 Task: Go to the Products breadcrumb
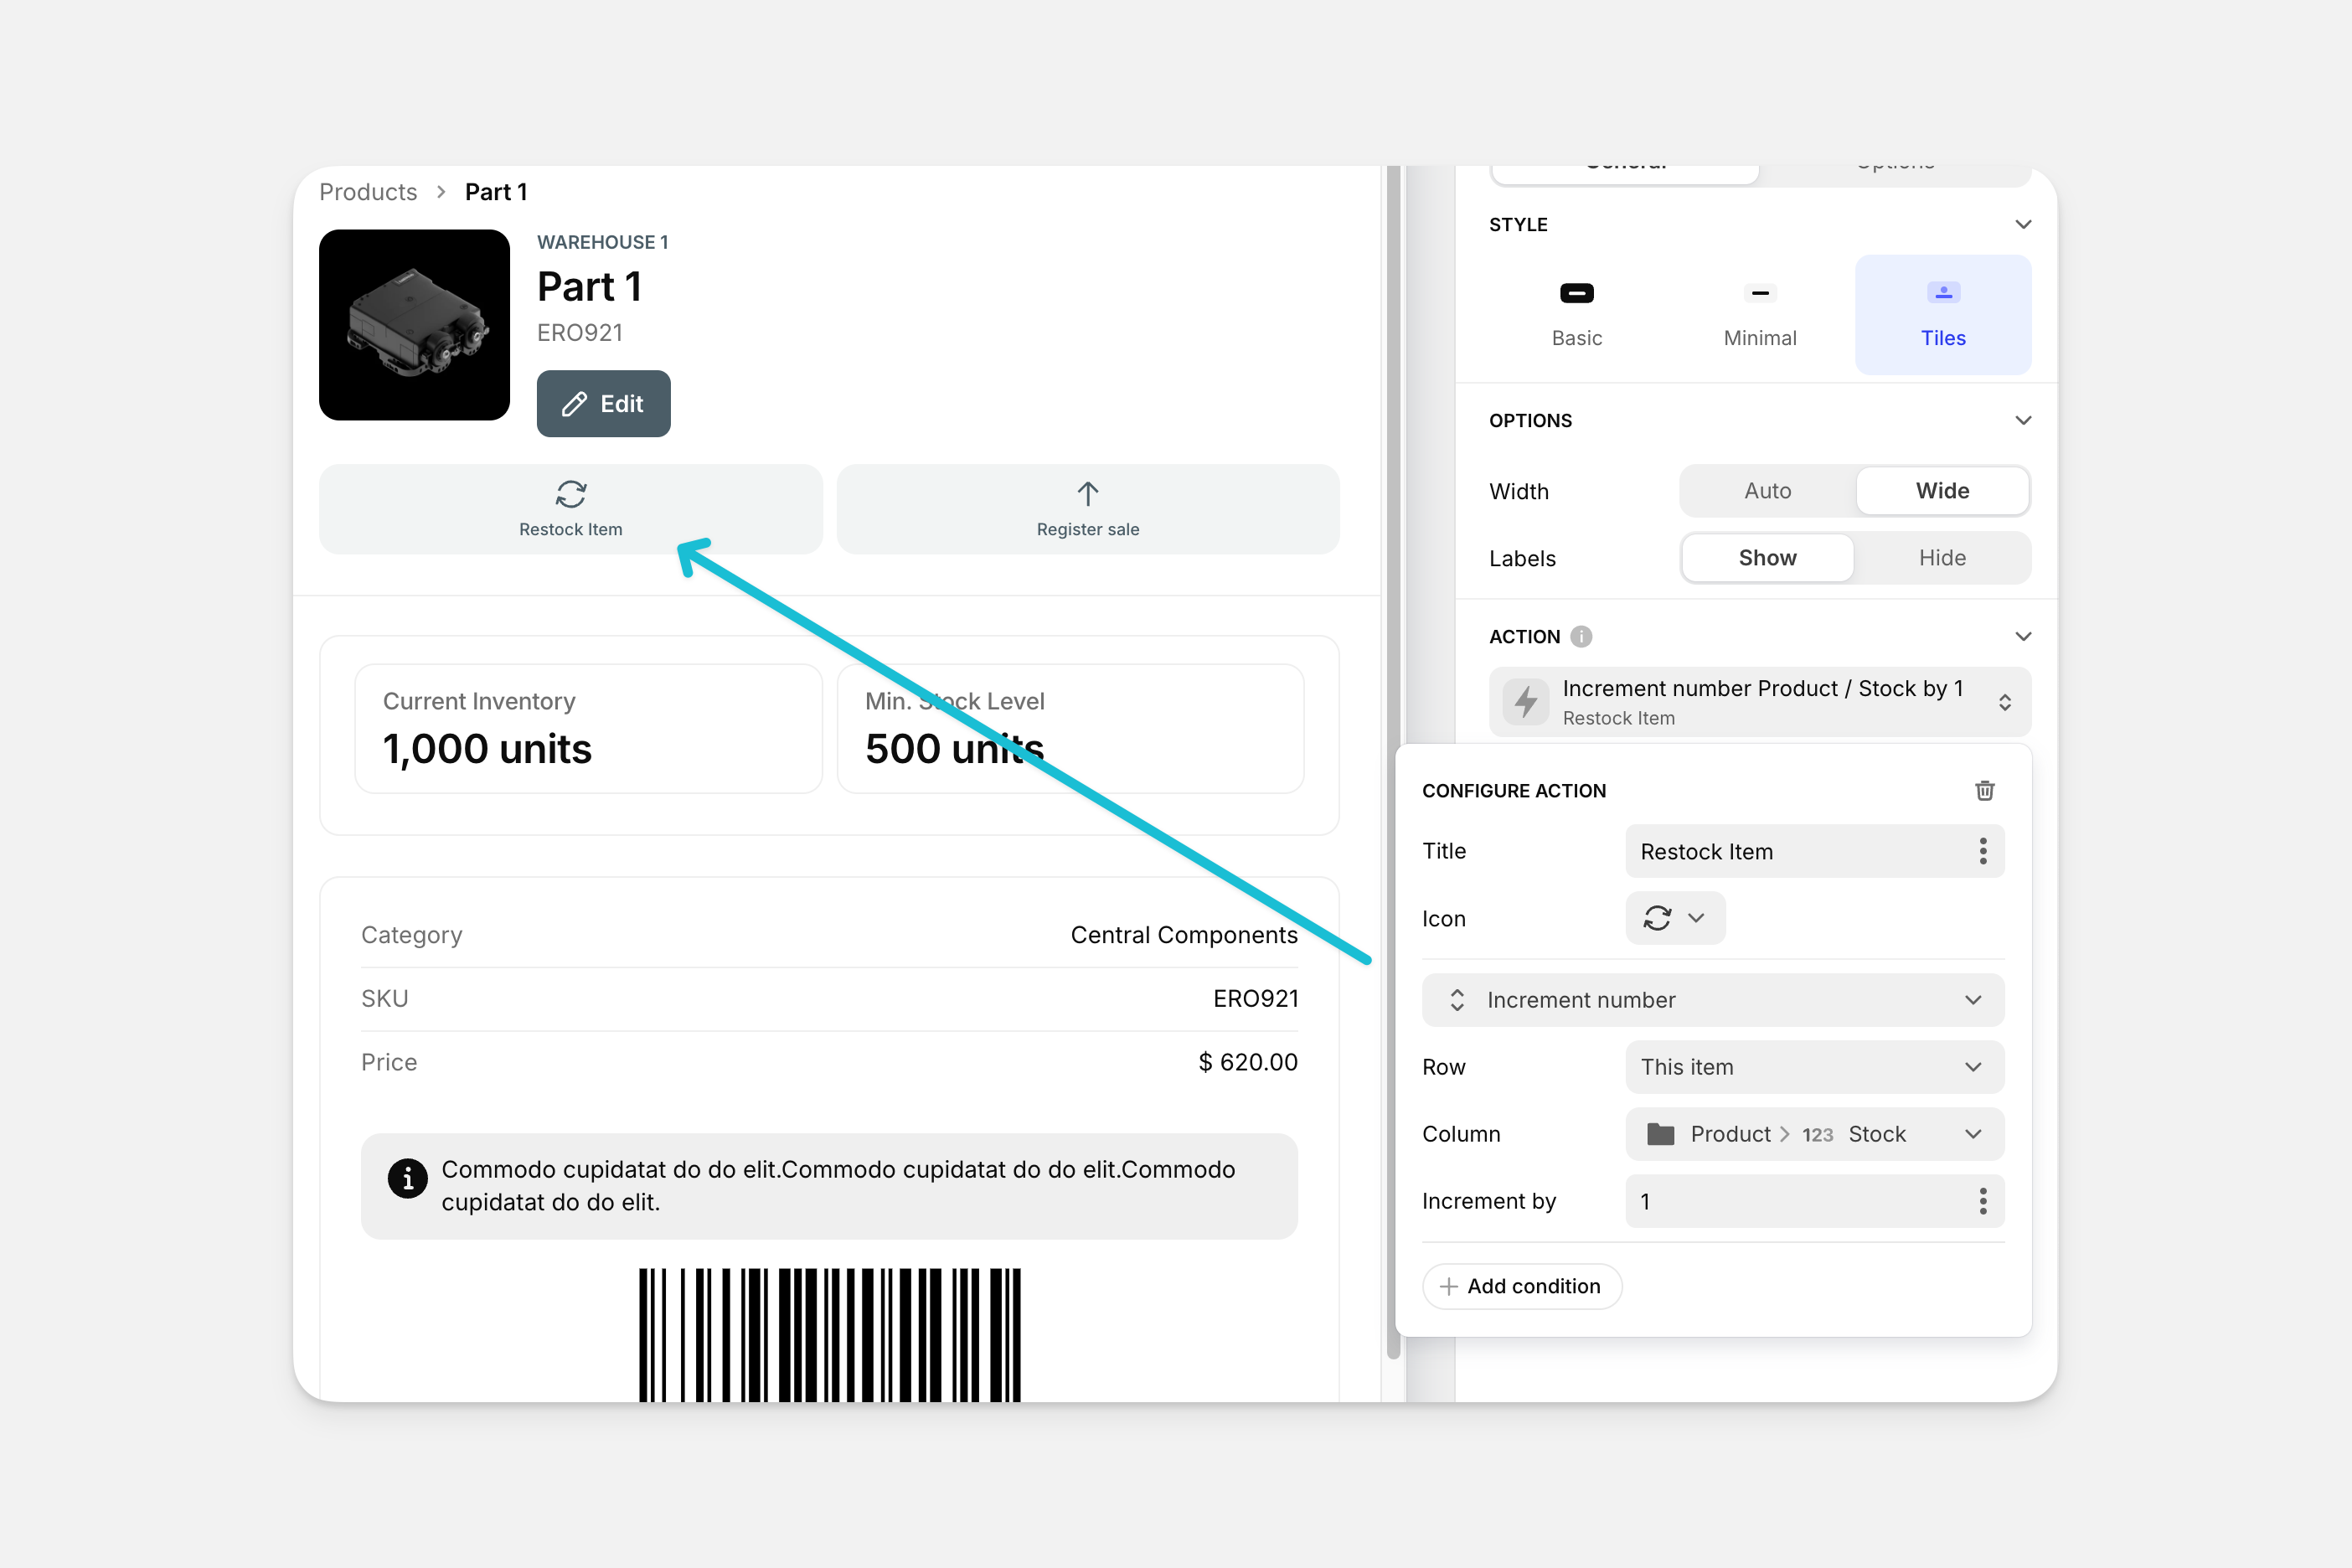(x=368, y=192)
